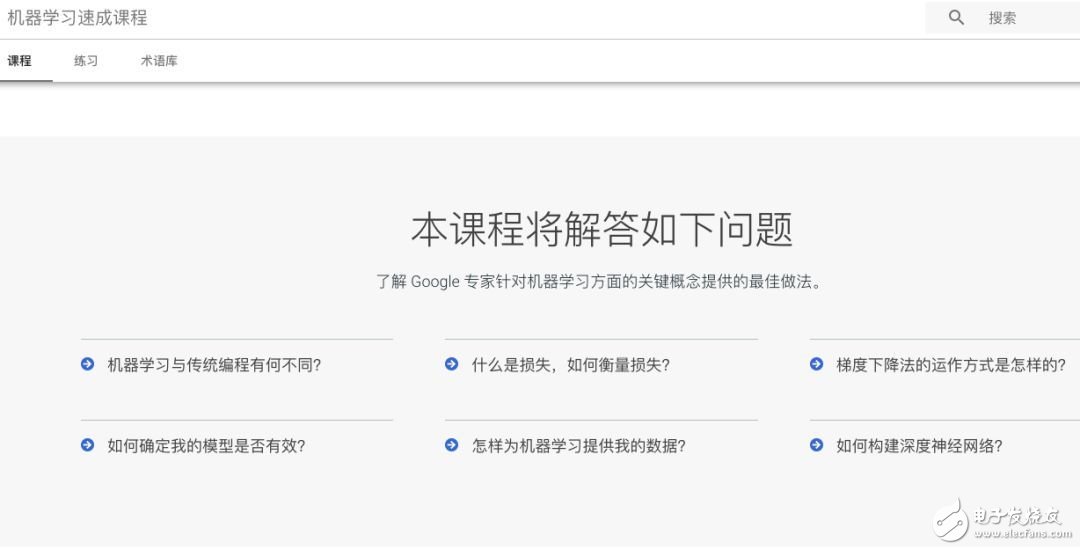Click arrow icon beside 梯度下降法的运作方式
This screenshot has width=1080, height=550.
(817, 365)
